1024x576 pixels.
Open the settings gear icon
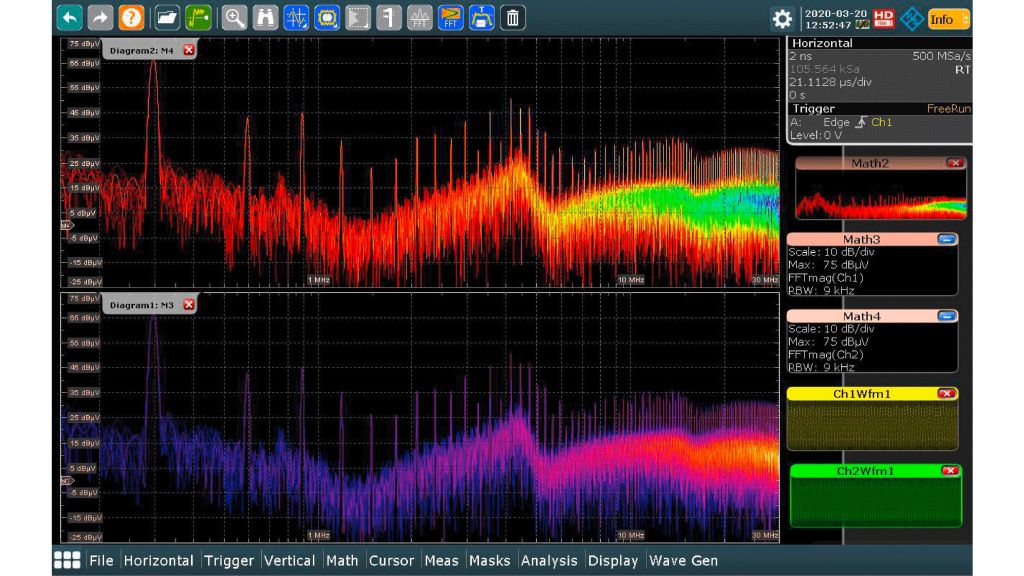[x=782, y=19]
